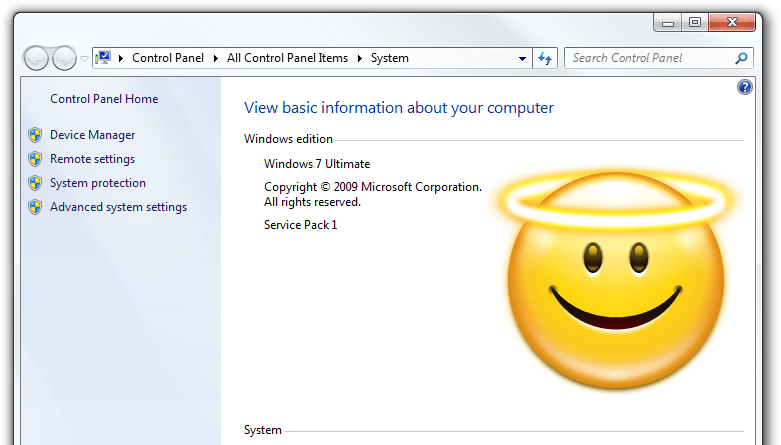
Task: Click the smiley face with halo logo
Action: (616, 280)
